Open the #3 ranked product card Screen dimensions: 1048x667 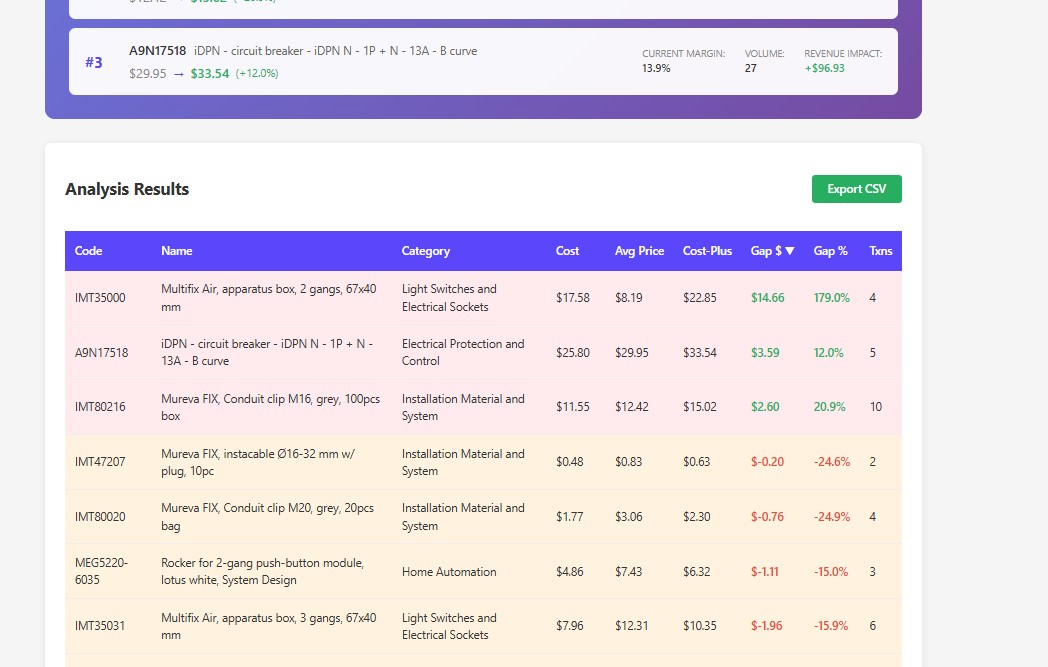point(484,61)
